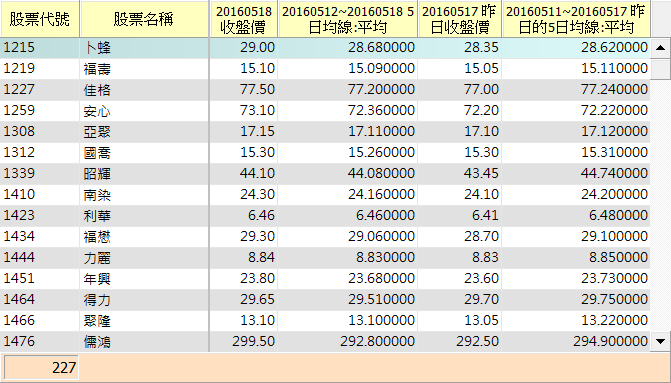The width and height of the screenshot is (671, 383).
Task: Click closing price 29.00 for 卜蜂
Action: point(257,47)
